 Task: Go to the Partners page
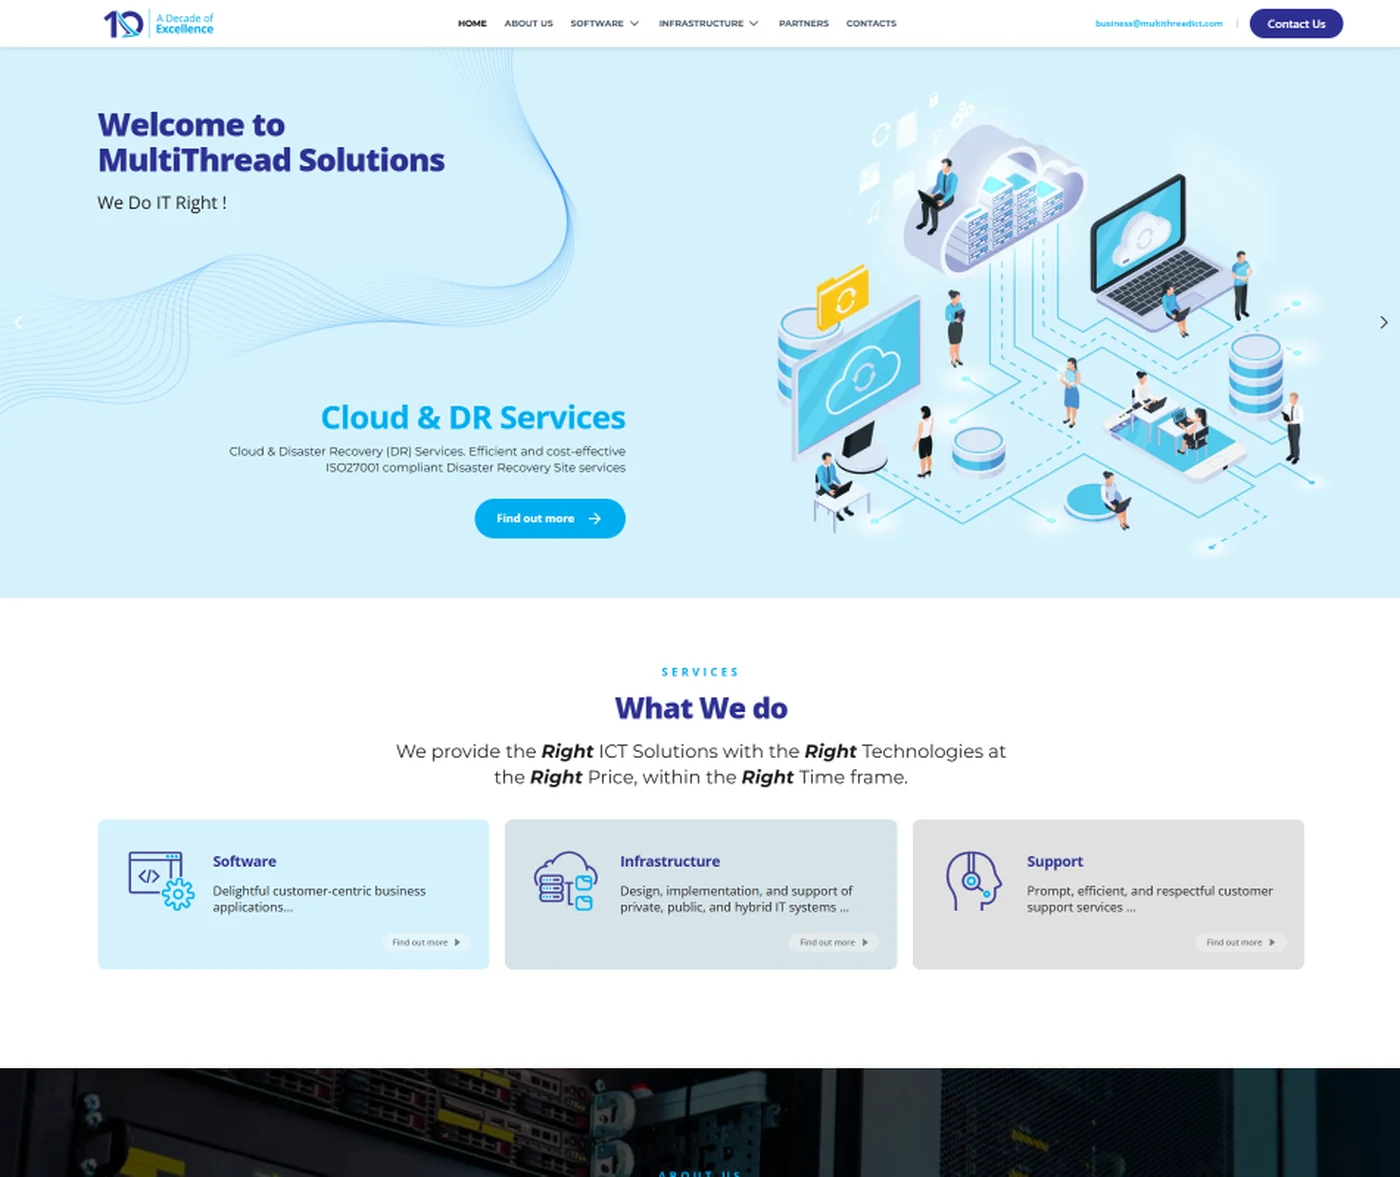(x=804, y=23)
